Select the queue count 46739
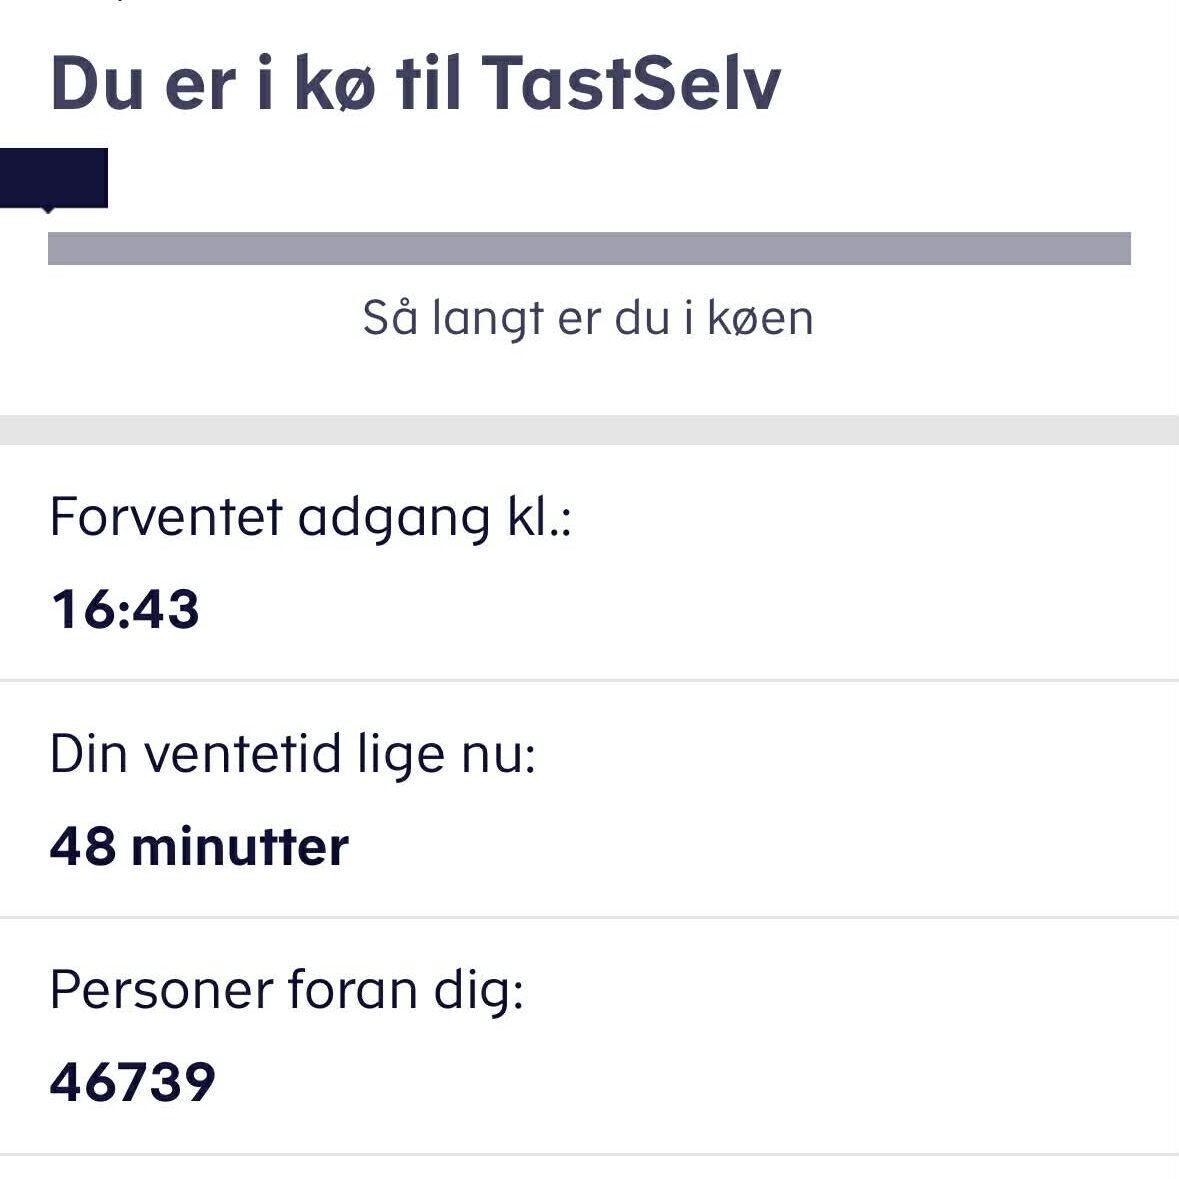This screenshot has width=1179, height=1179. click(132, 1082)
